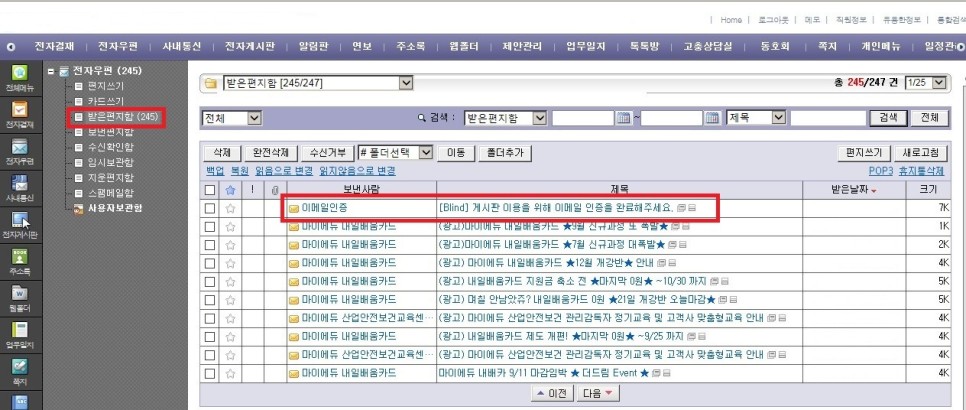Check the box for the 7월 신규과정 email
Viewport: 966px width, 410px height.
tap(210, 244)
